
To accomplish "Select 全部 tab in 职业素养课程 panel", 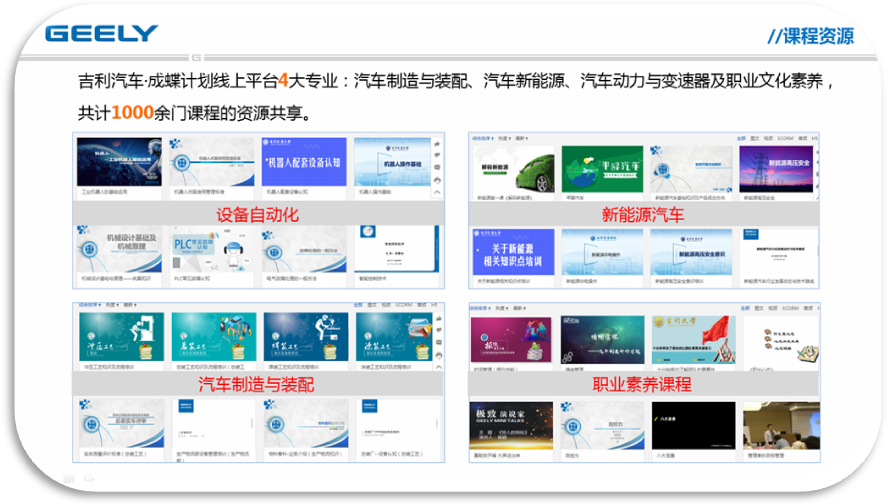I will point(745,308).
